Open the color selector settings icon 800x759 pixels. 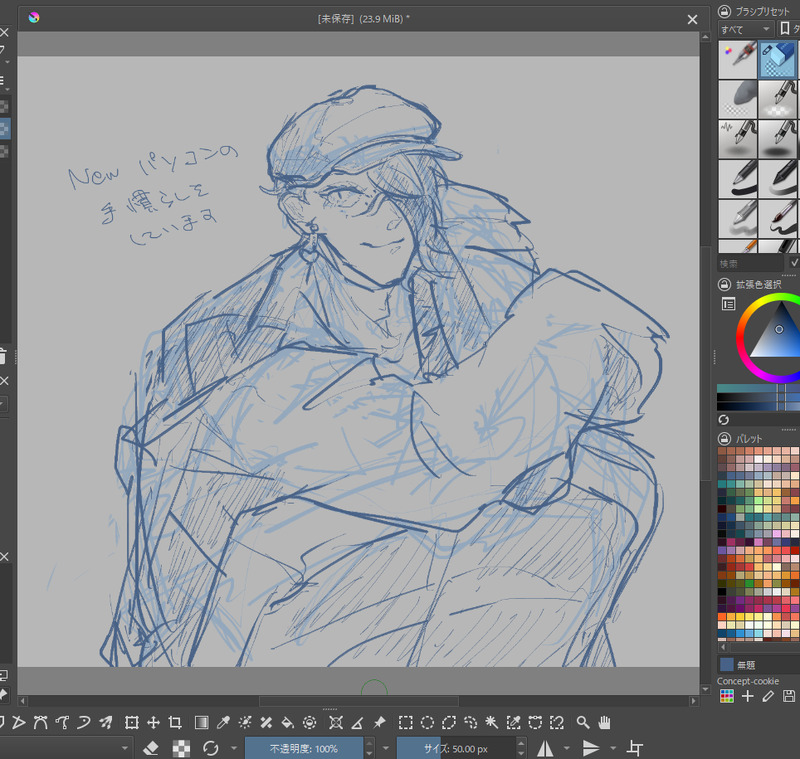tap(729, 304)
